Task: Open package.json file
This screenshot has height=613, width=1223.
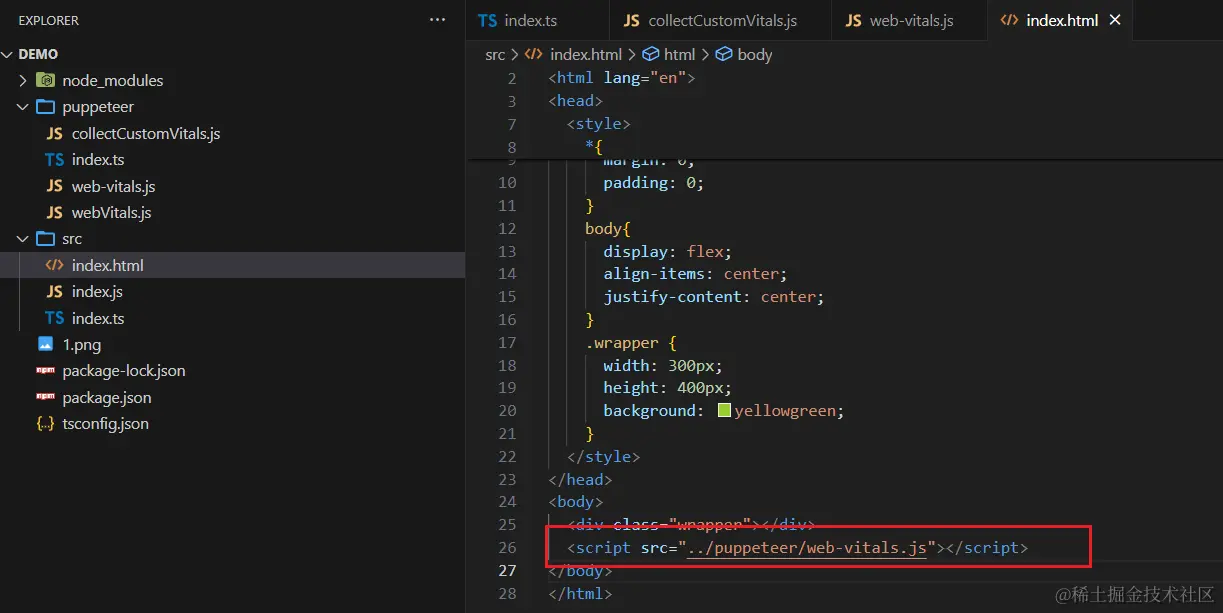Action: (107, 397)
